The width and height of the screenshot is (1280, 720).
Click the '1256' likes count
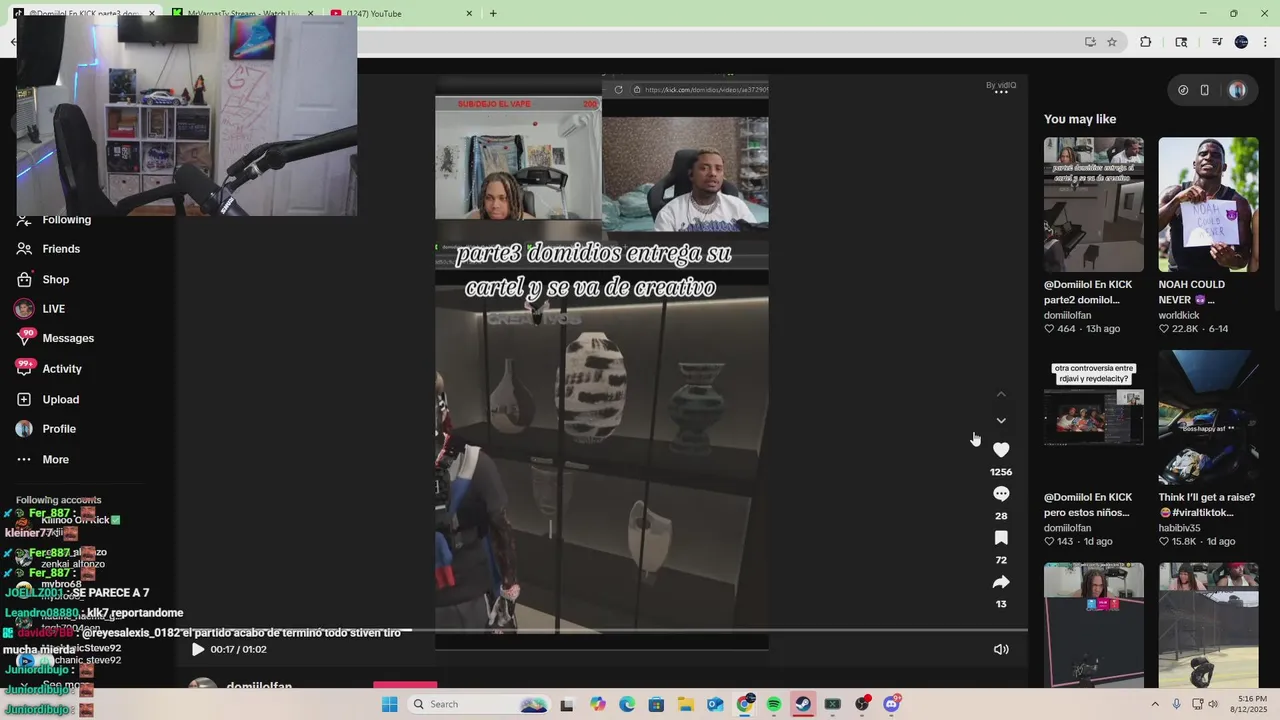click(1001, 472)
